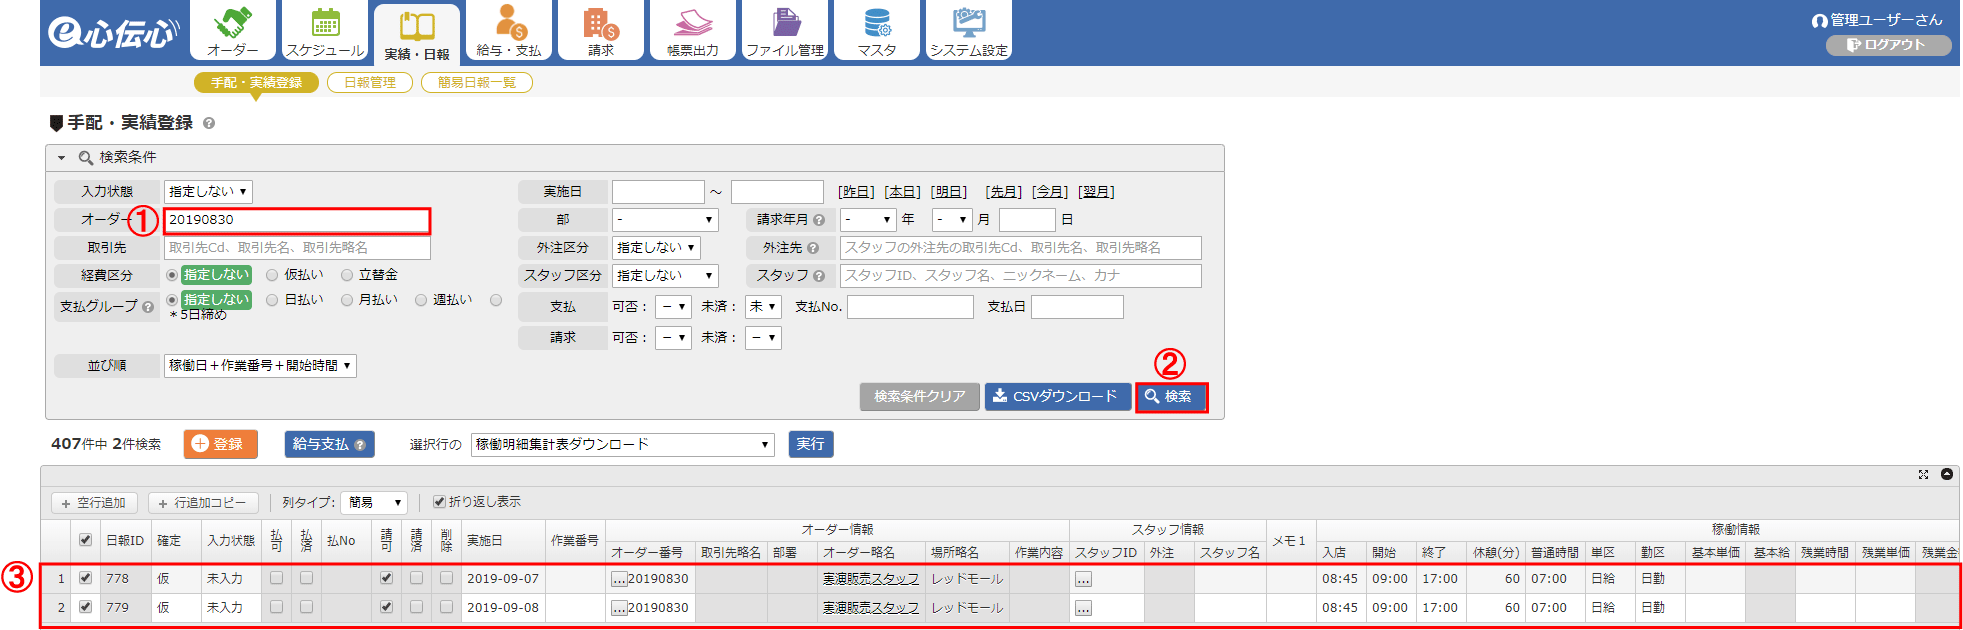Click the ログアウト button
This screenshot has height=630, width=1963.
[x=1888, y=45]
